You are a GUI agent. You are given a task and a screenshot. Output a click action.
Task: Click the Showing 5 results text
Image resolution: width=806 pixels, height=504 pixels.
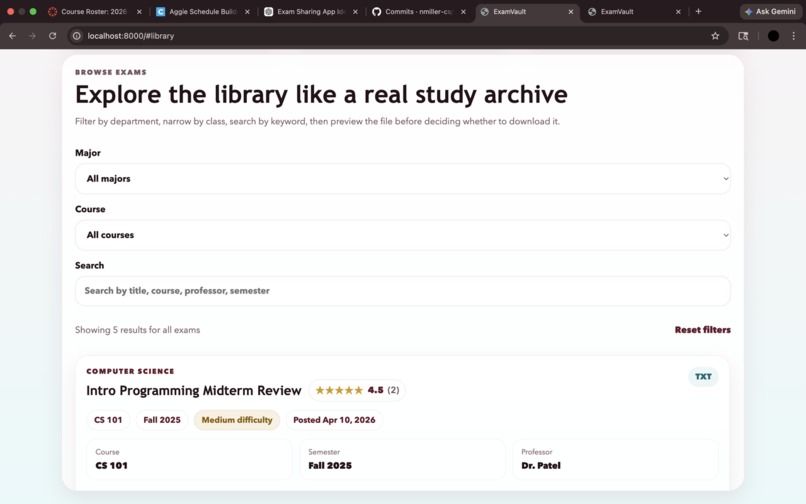(x=137, y=330)
